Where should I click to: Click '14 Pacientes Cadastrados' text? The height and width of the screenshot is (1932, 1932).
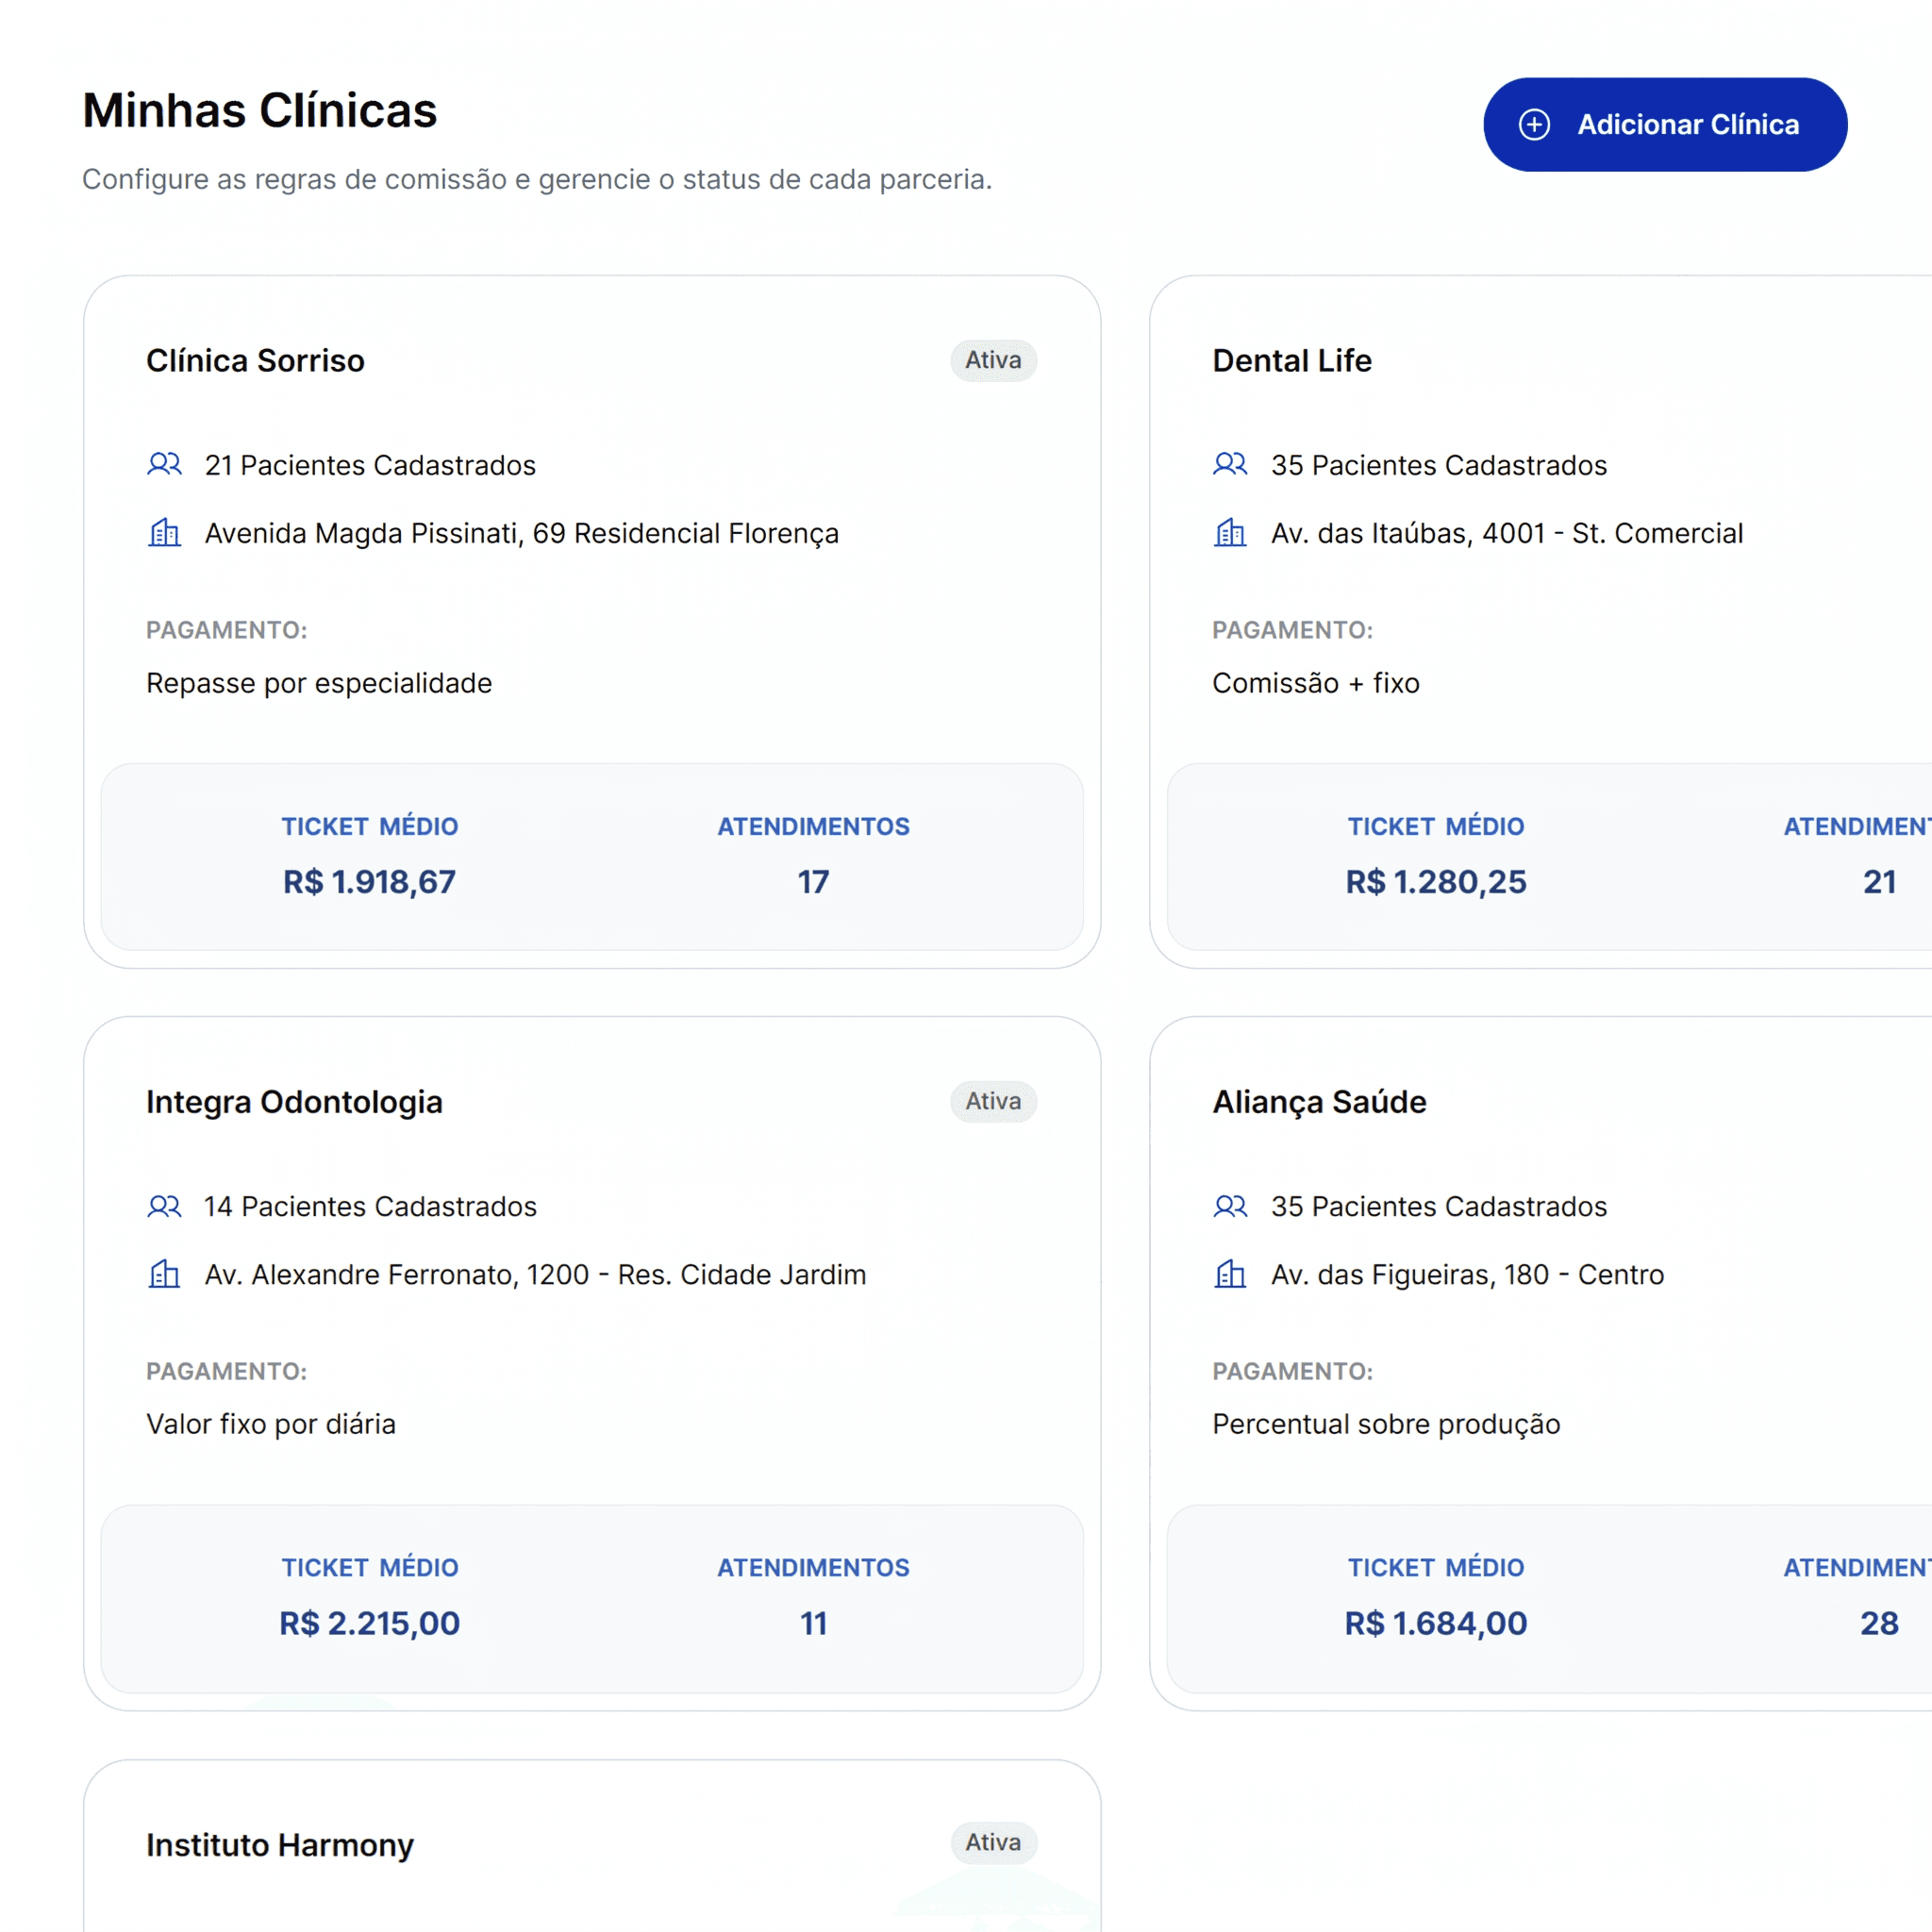(x=370, y=1206)
